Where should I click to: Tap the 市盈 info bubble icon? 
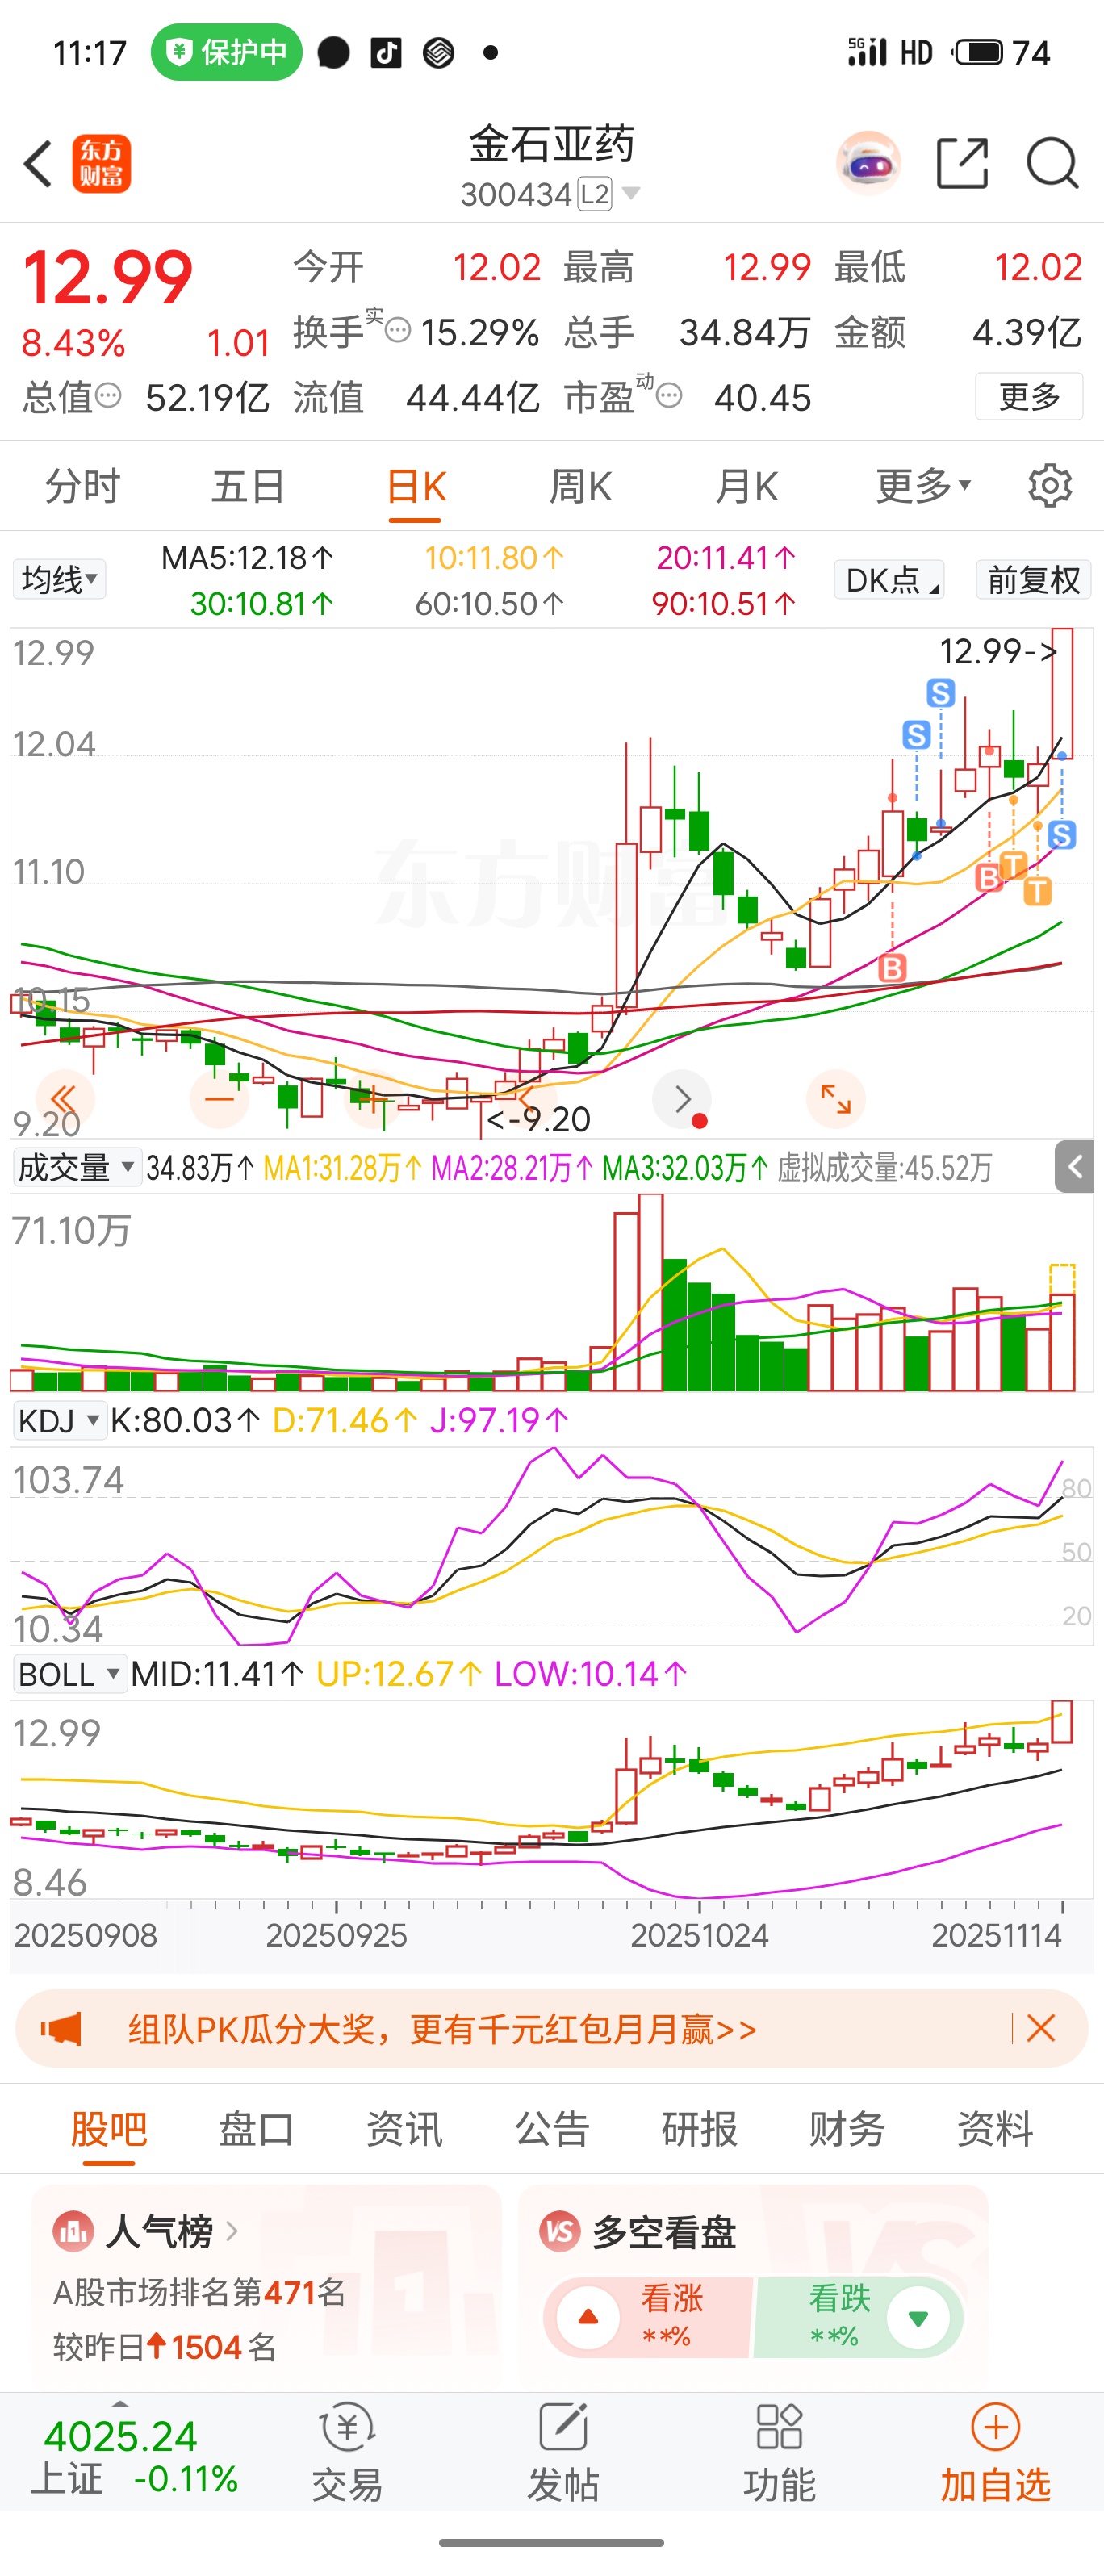pyautogui.click(x=669, y=396)
